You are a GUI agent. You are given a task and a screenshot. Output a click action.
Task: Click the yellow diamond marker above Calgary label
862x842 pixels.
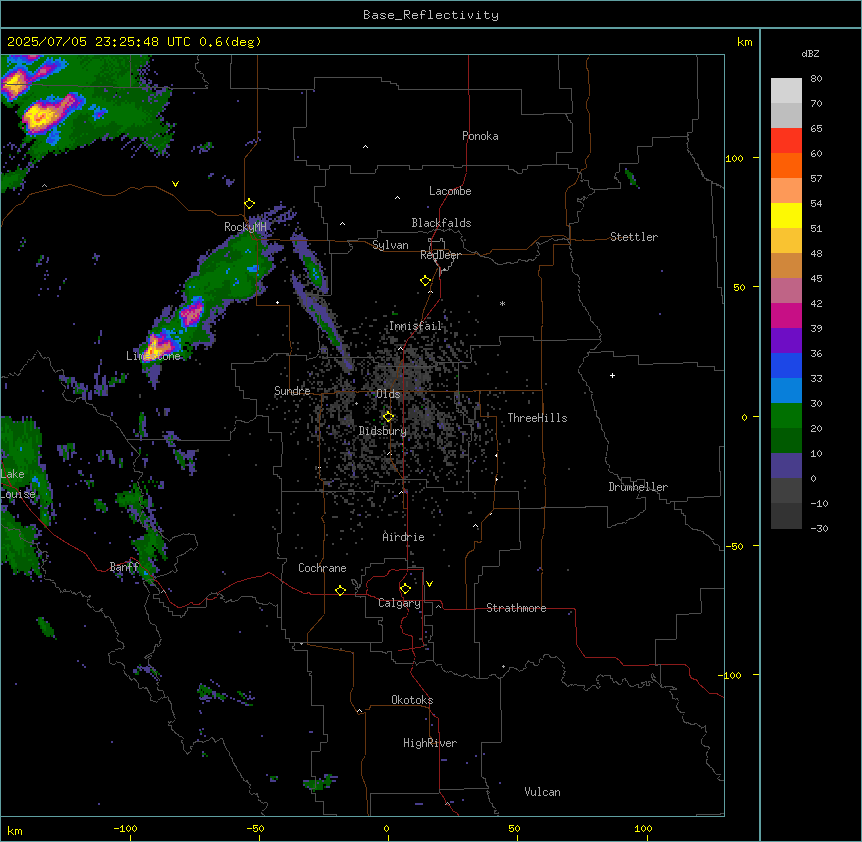pos(405,589)
